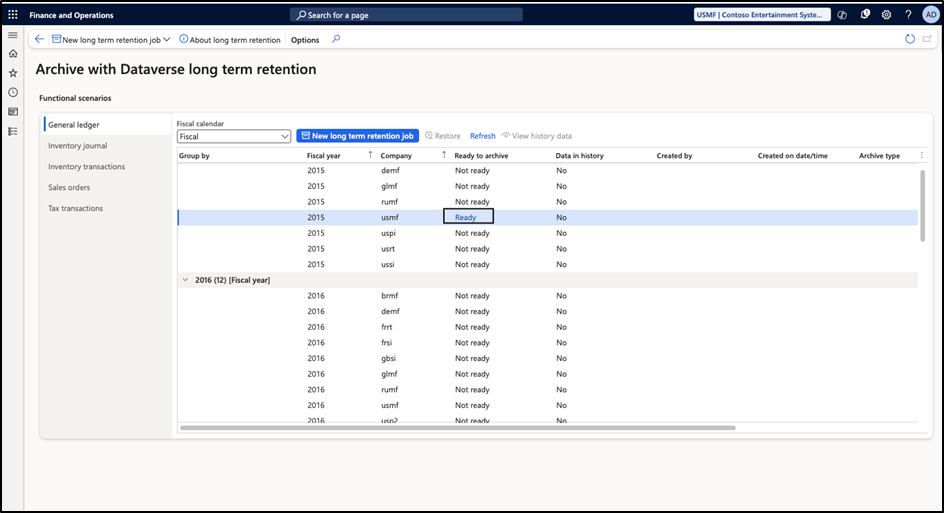Open Workspaces icon in left sidebar
This screenshot has width=944, height=513.
point(13,112)
